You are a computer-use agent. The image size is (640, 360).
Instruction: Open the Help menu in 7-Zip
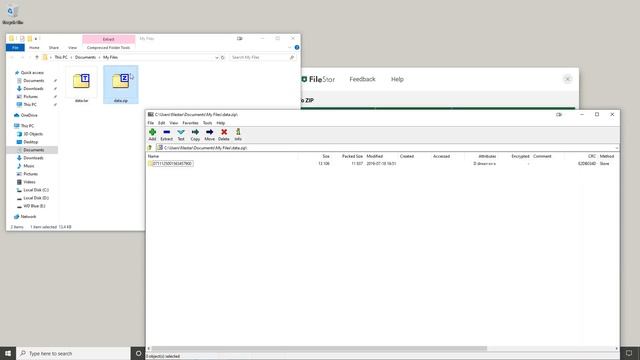220,123
